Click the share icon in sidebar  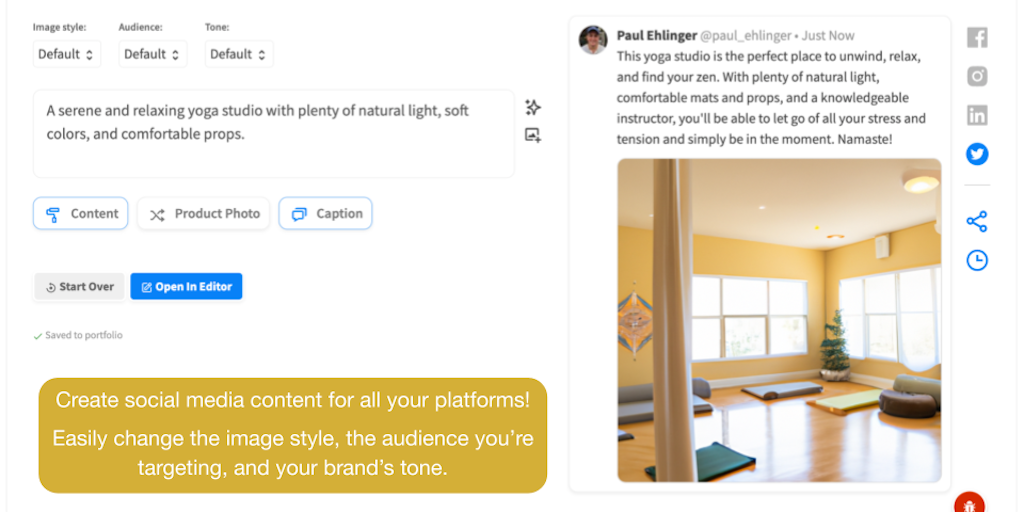point(977,222)
